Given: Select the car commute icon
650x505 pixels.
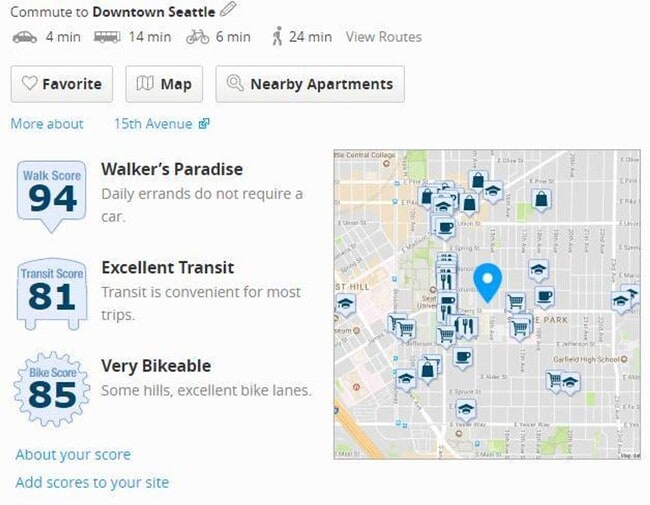Looking at the screenshot, I should 25,37.
